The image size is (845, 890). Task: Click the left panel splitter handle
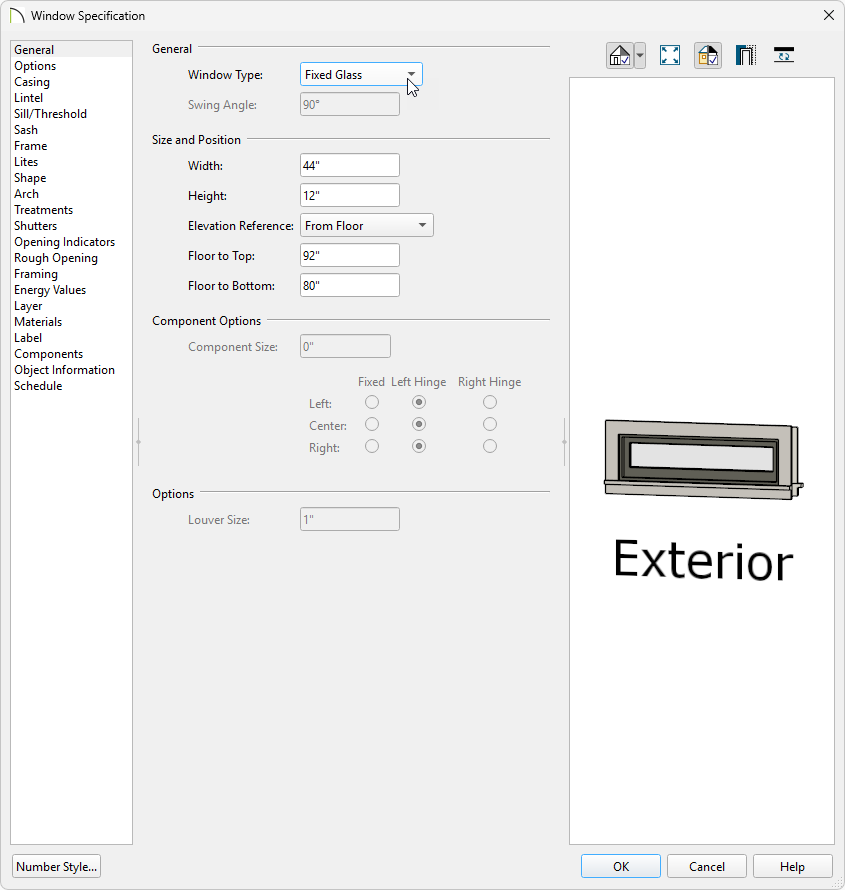coord(138,442)
